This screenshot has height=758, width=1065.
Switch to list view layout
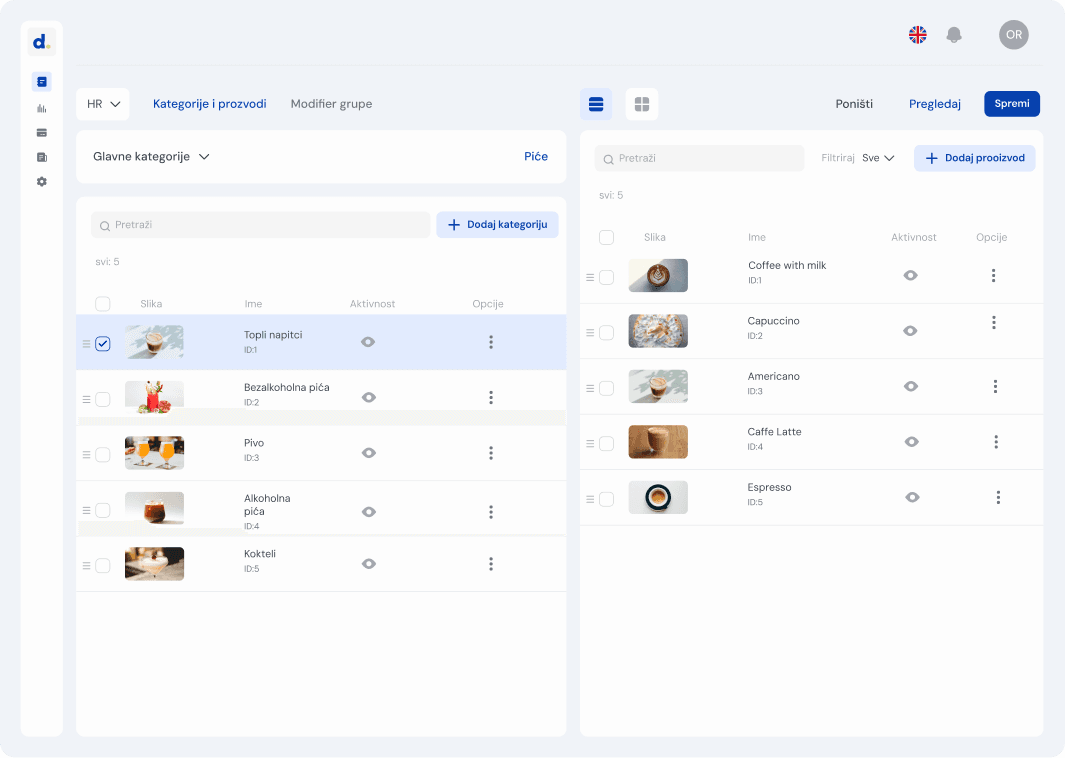[x=596, y=104]
